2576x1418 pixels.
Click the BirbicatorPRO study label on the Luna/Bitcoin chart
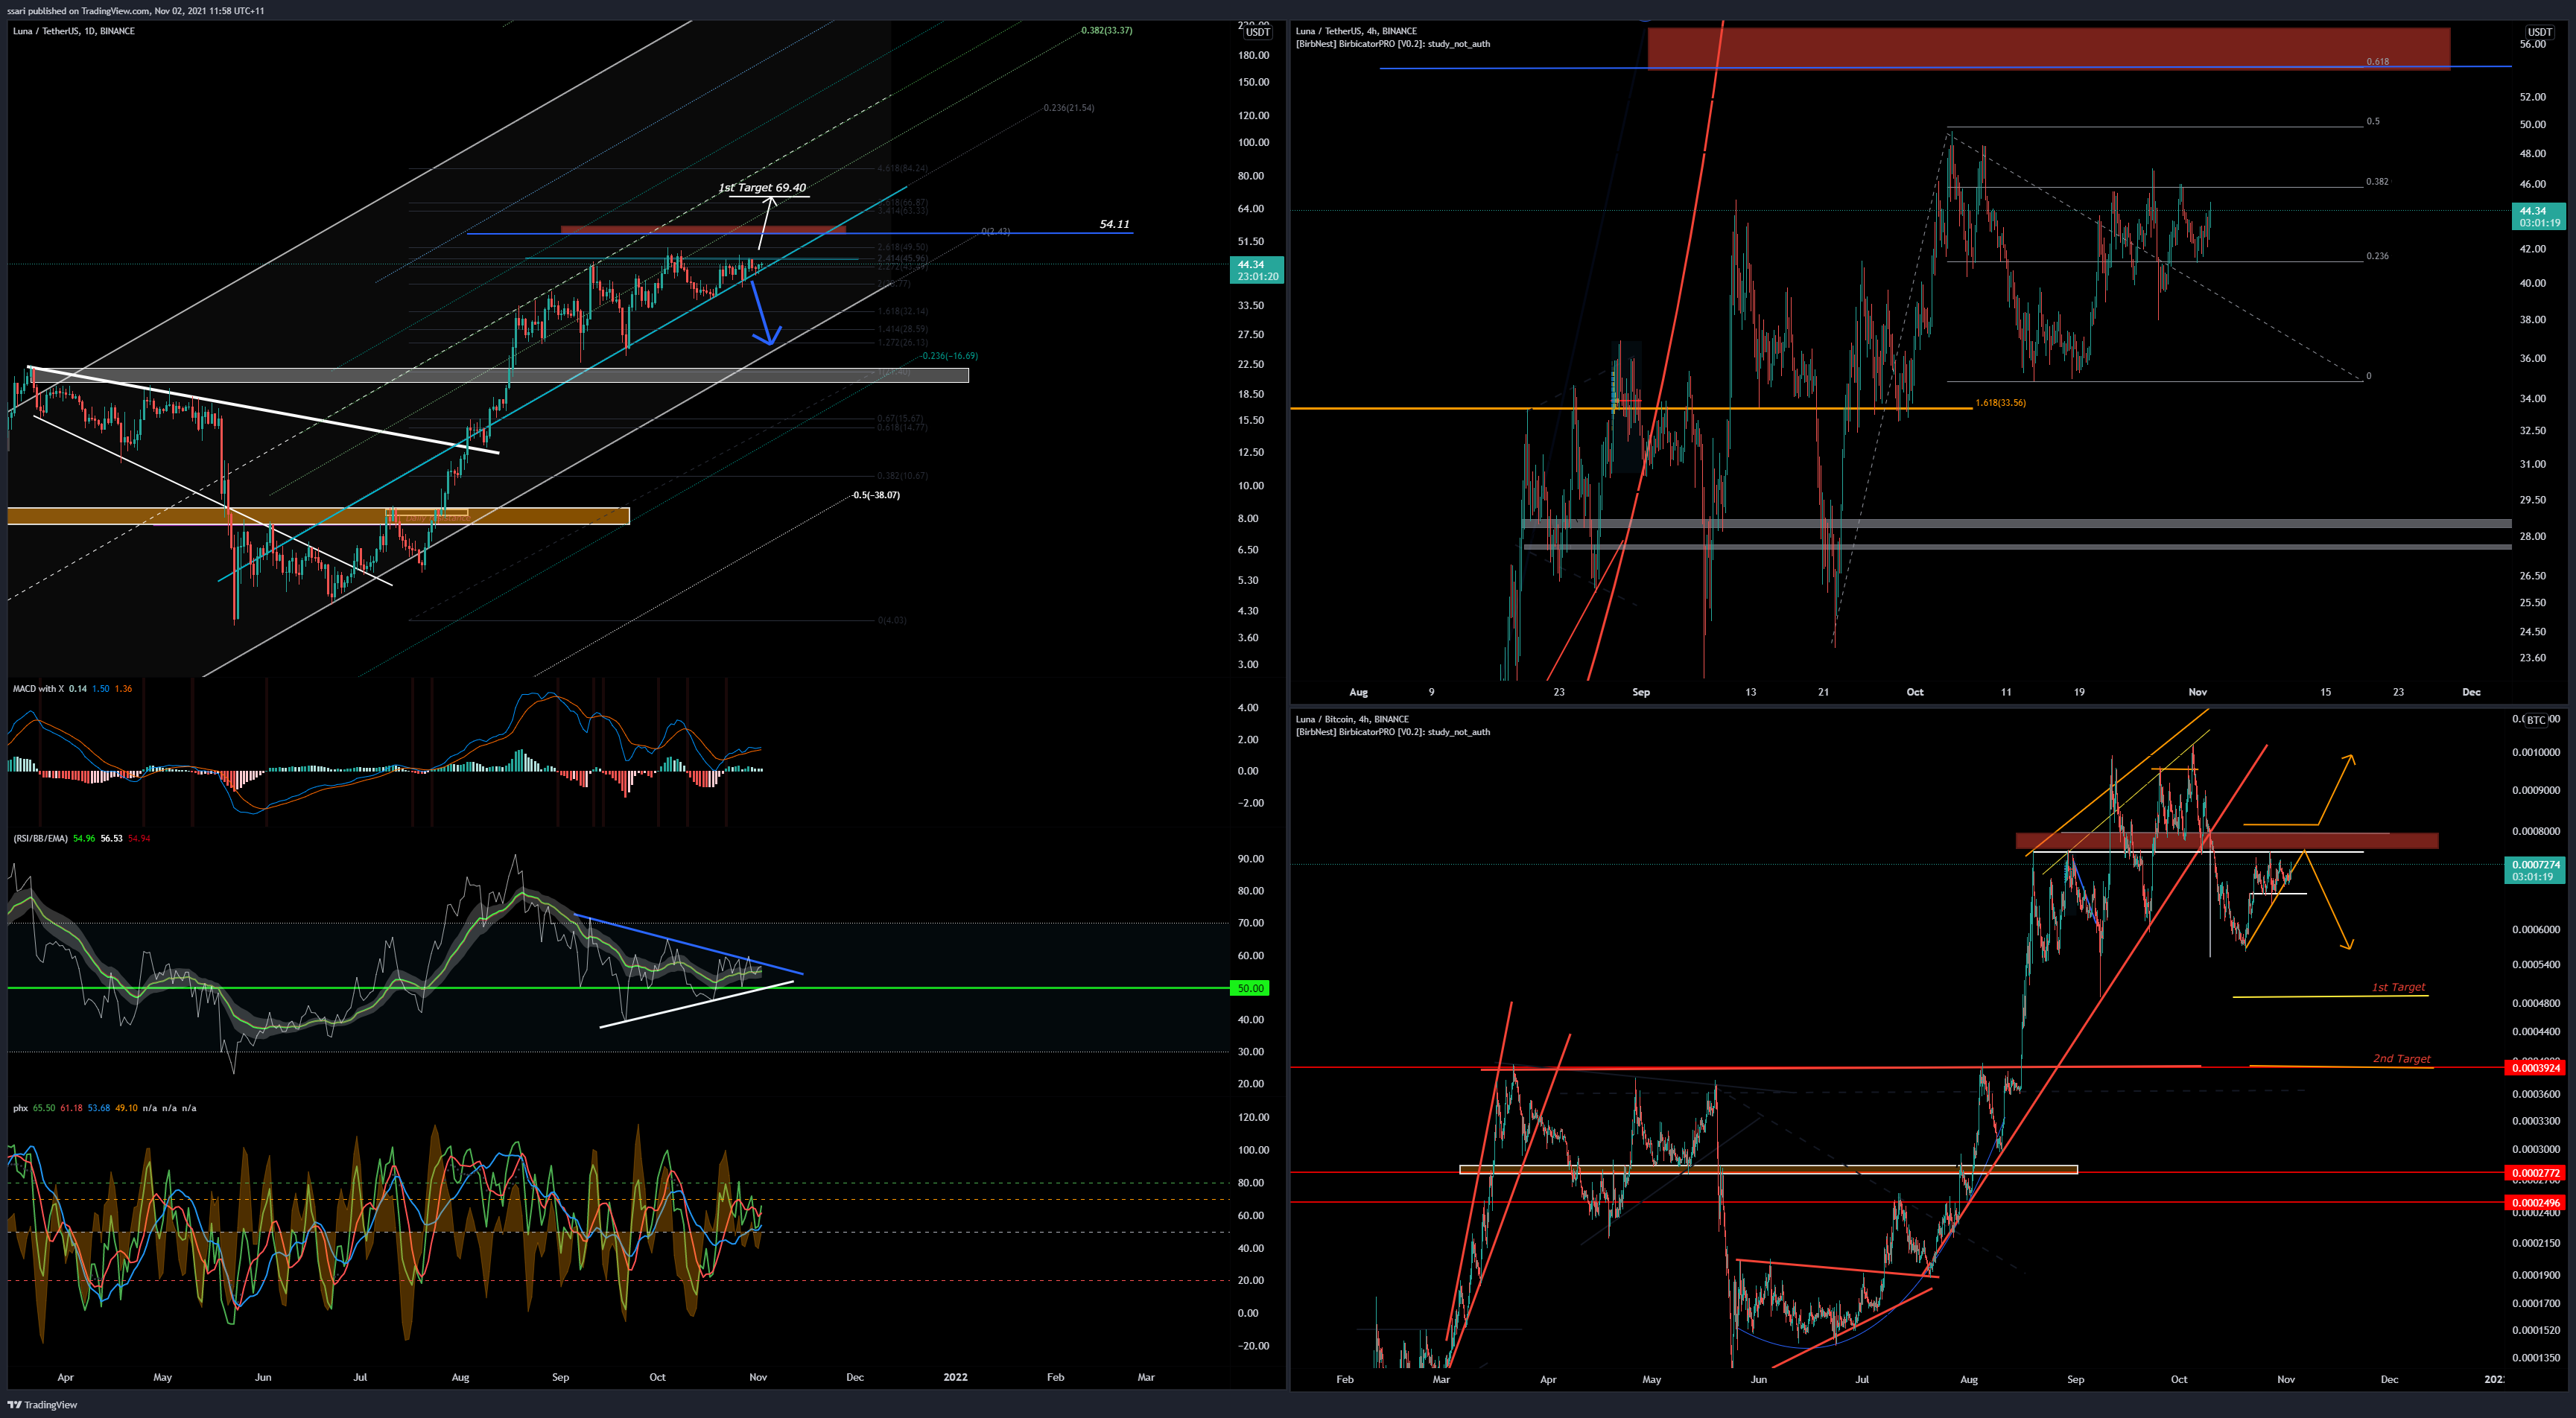pyautogui.click(x=1392, y=732)
